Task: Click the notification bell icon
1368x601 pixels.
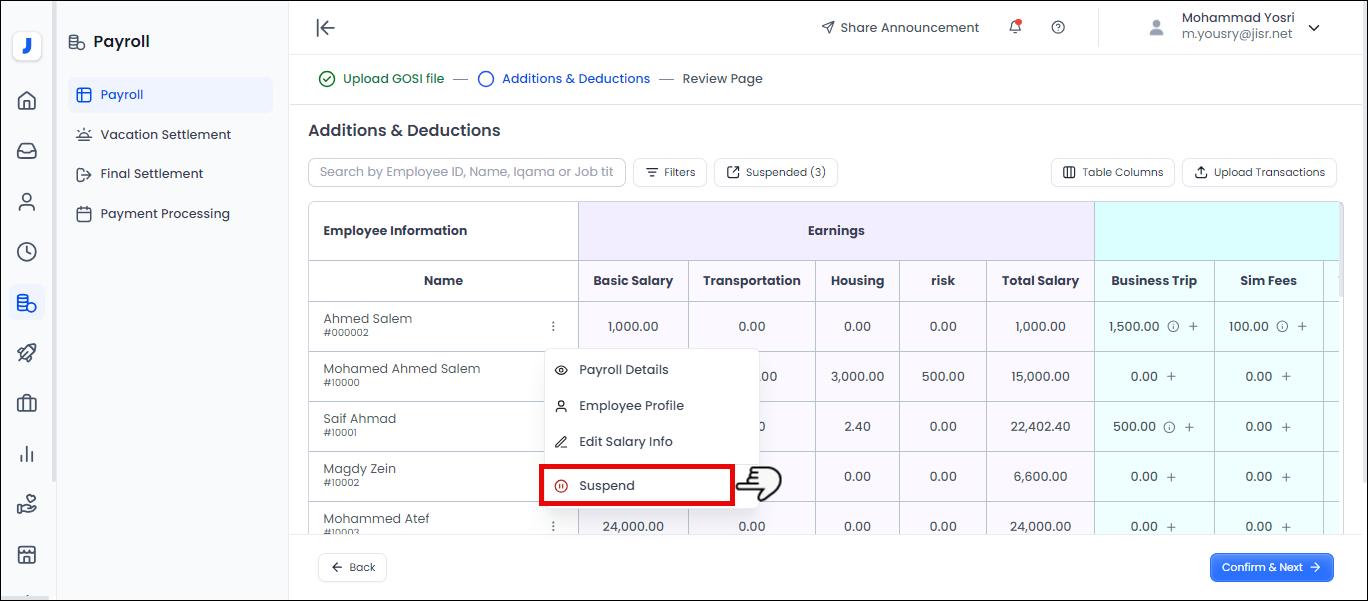Action: (x=1015, y=27)
